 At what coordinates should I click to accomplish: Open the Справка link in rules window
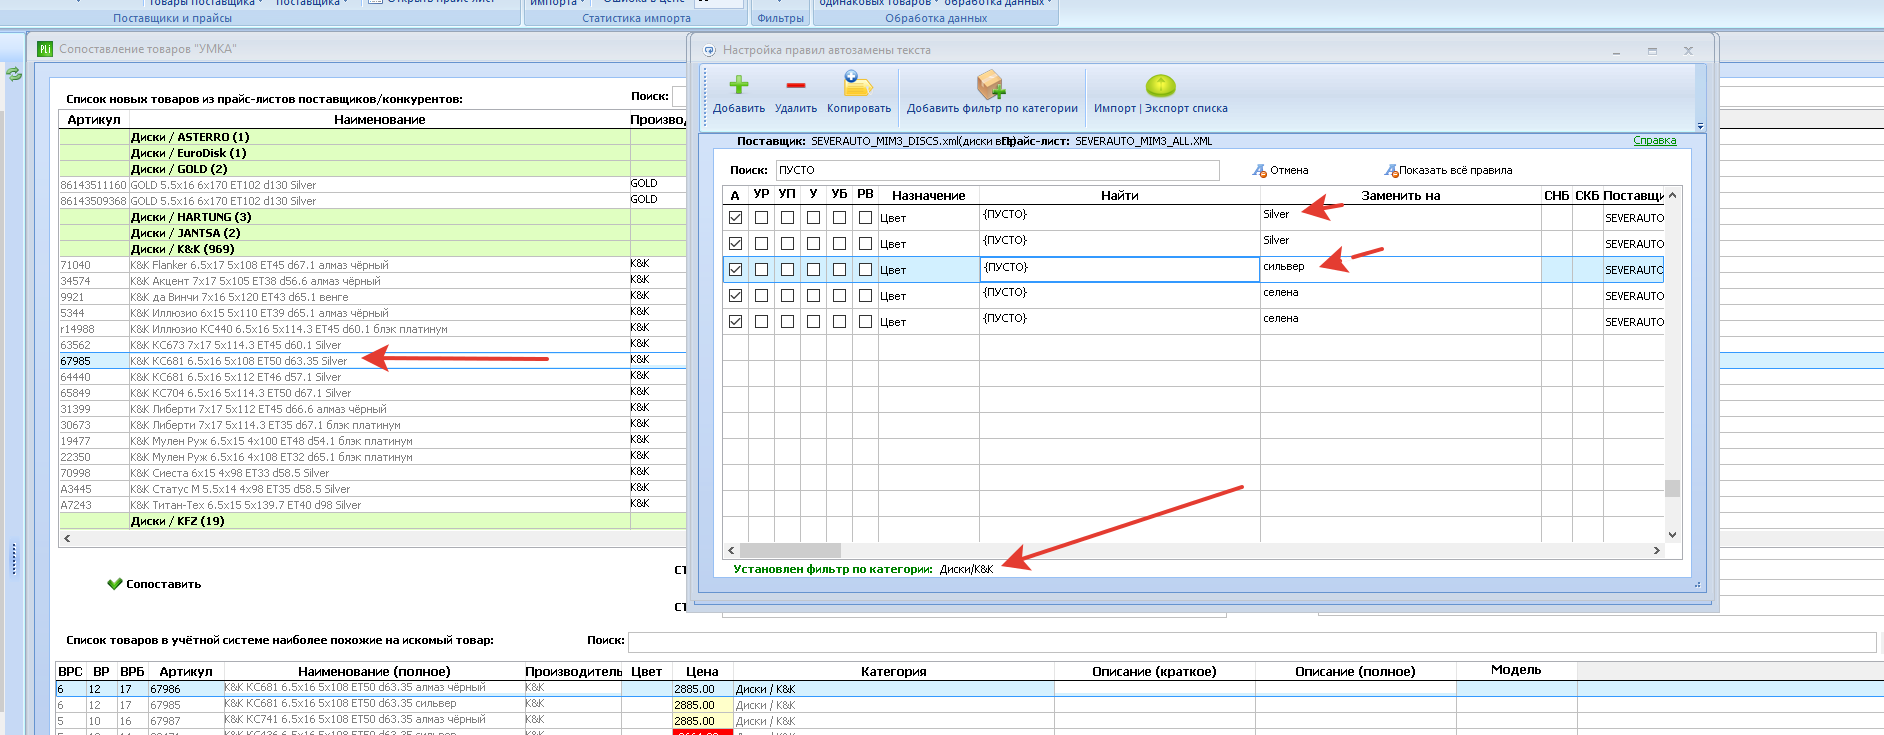[x=1654, y=140]
